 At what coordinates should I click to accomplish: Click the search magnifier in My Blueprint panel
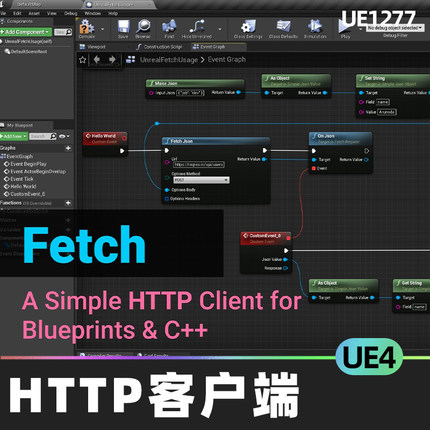tap(53, 136)
